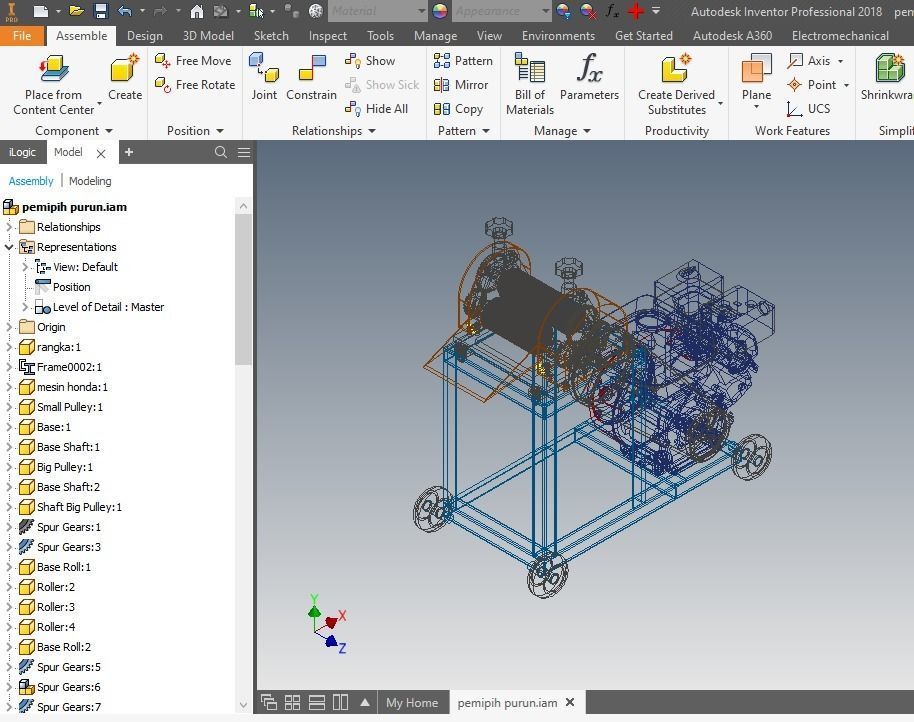Close the pemipih purun.iam document tab
The image size is (914, 722).
point(570,702)
